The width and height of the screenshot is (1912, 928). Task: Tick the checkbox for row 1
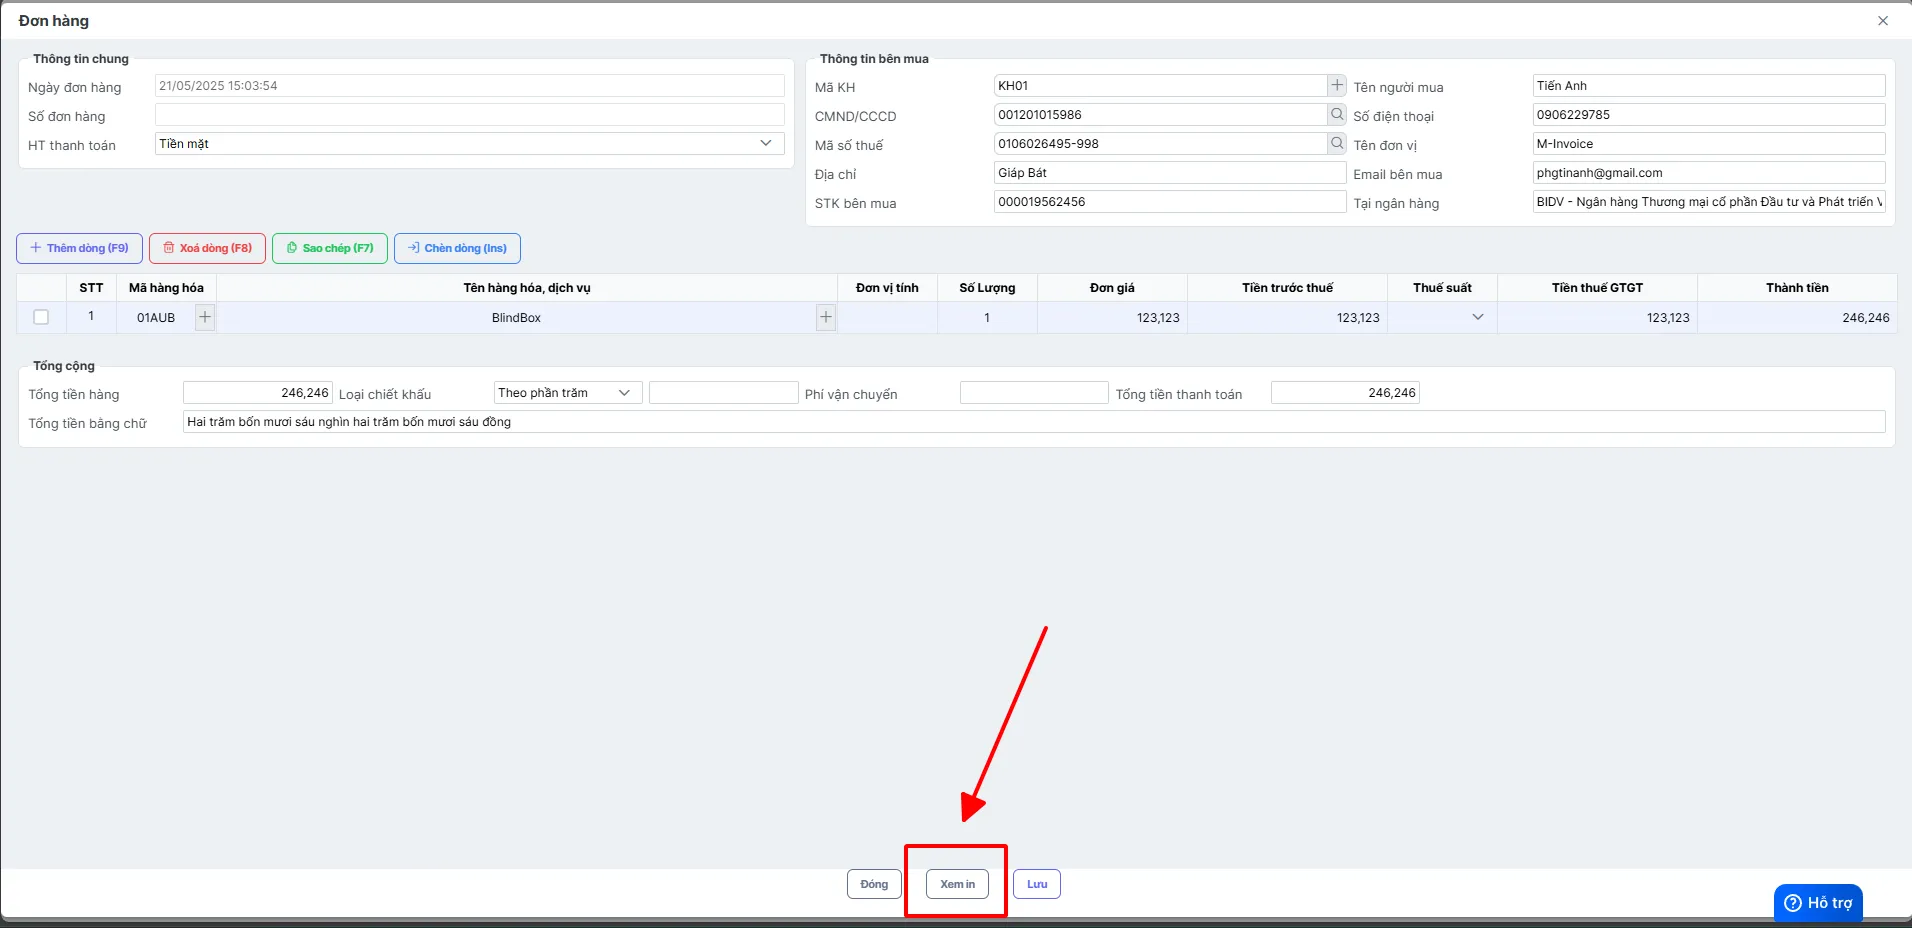click(x=41, y=317)
